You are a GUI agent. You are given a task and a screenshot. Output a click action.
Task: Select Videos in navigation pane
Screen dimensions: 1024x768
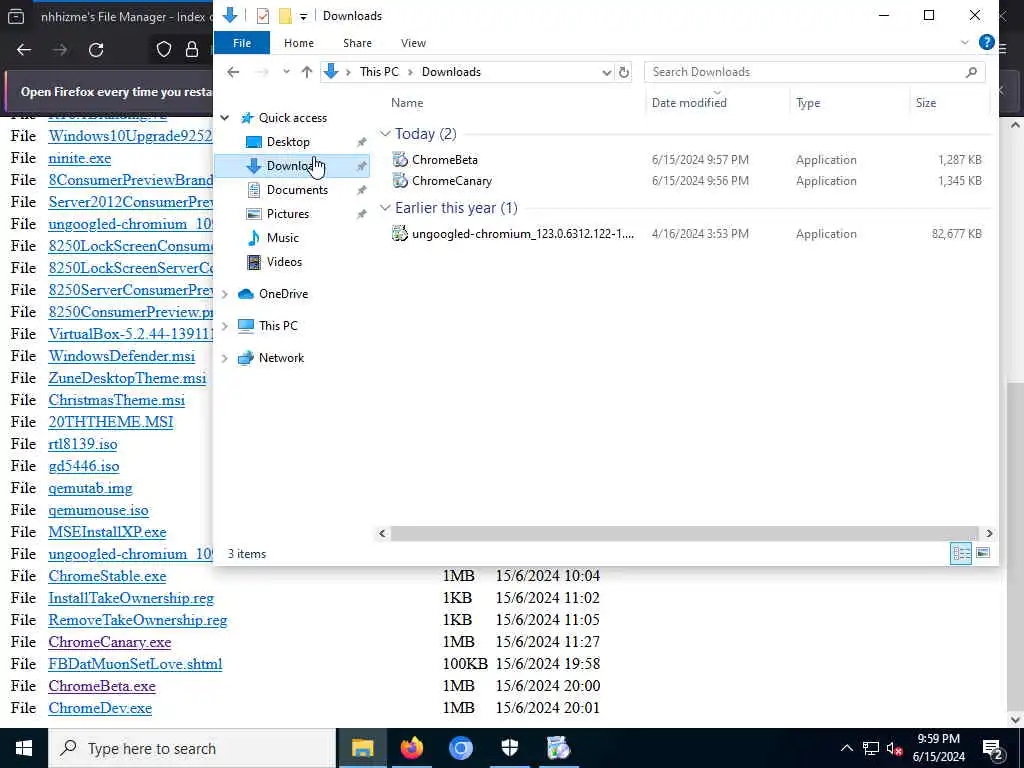(284, 262)
